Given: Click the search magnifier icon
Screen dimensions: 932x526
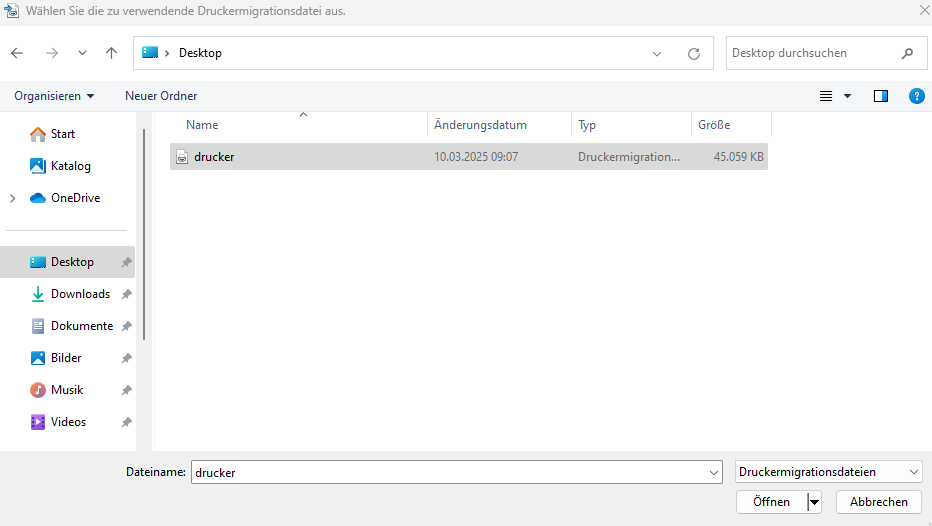Looking at the screenshot, I should click(x=907, y=53).
